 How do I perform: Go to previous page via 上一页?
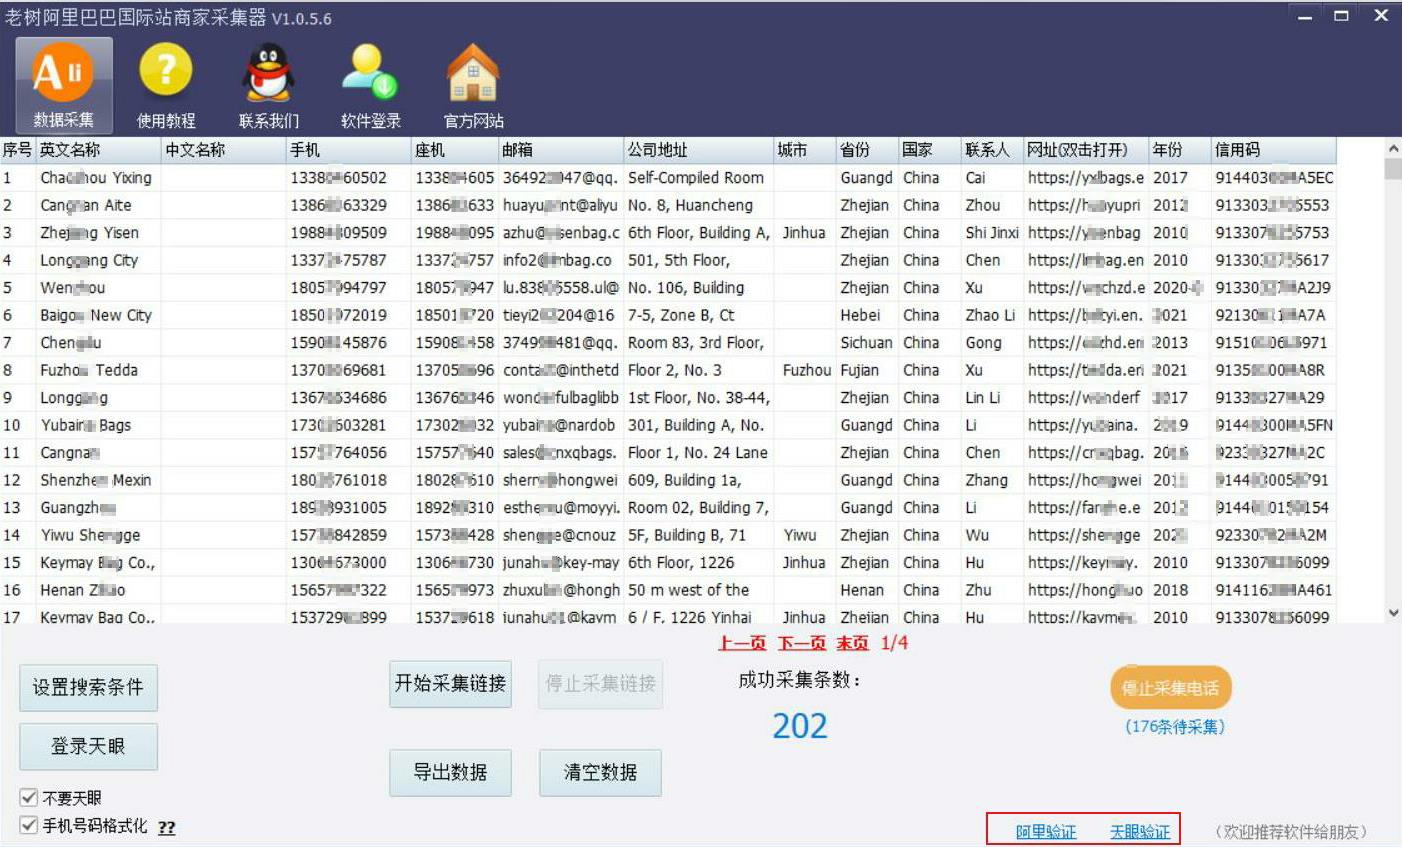pyautogui.click(x=742, y=643)
